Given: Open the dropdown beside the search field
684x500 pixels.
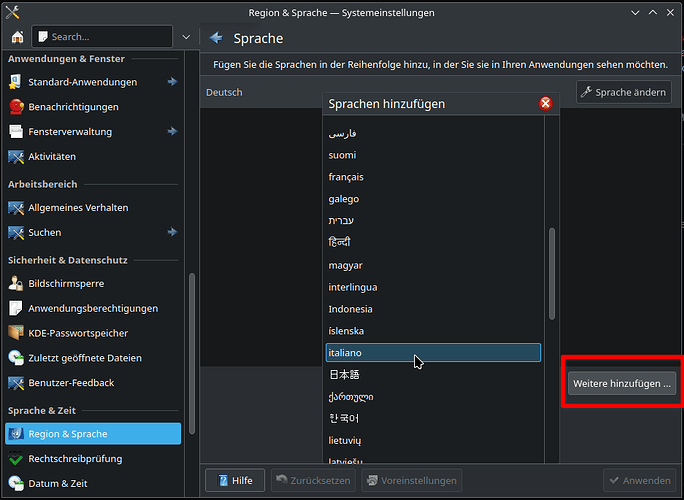Looking at the screenshot, I should pyautogui.click(x=186, y=37).
